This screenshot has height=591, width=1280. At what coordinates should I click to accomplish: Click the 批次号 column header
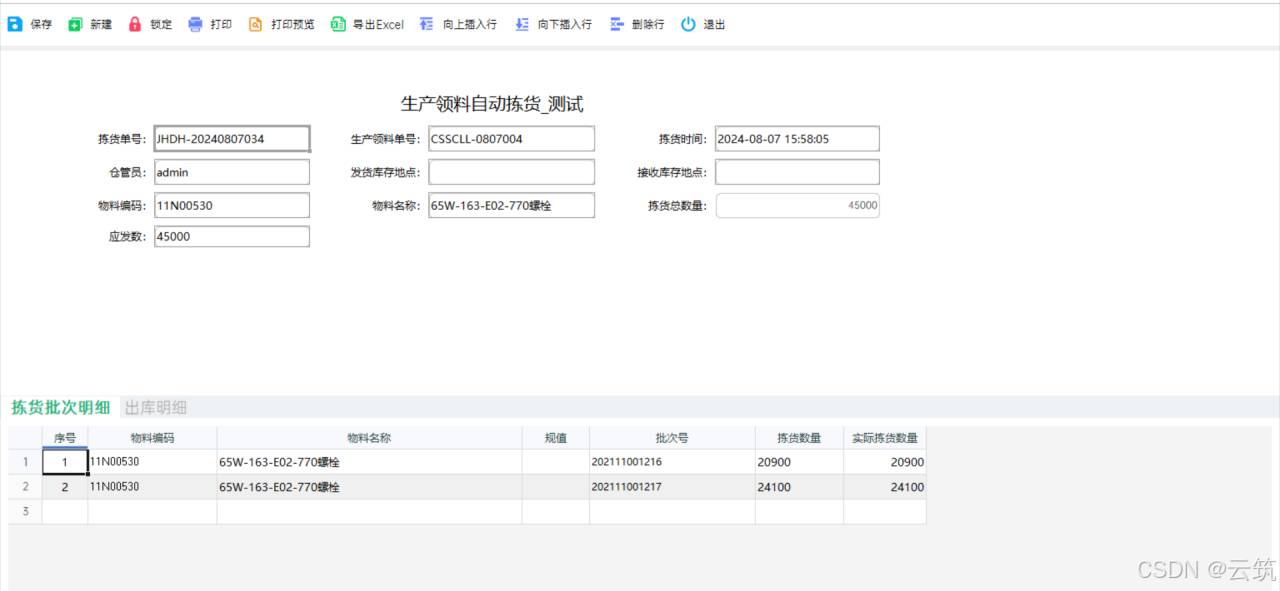click(x=672, y=438)
